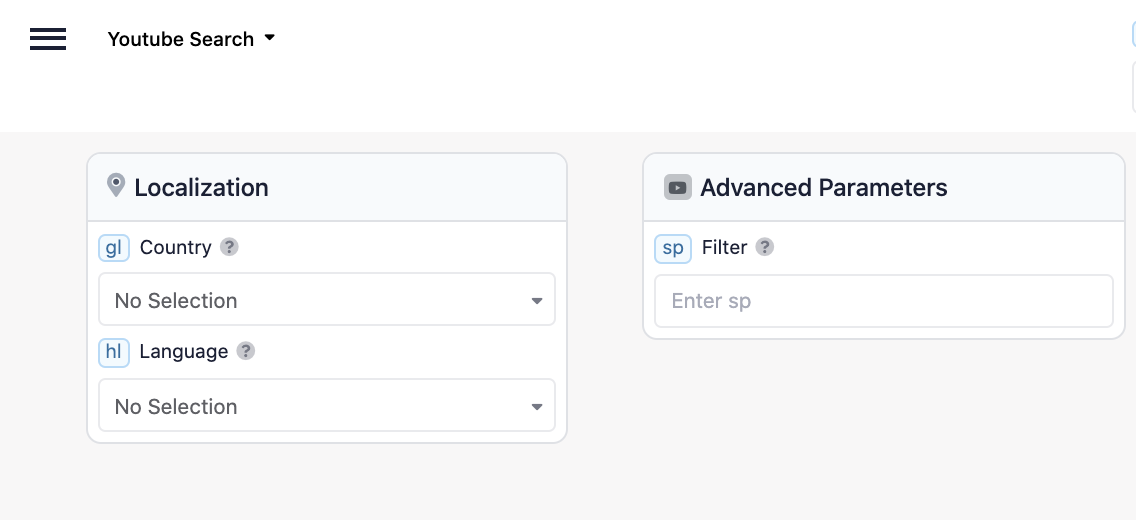
Task: Click the hl parameter badge
Action: click(x=114, y=352)
